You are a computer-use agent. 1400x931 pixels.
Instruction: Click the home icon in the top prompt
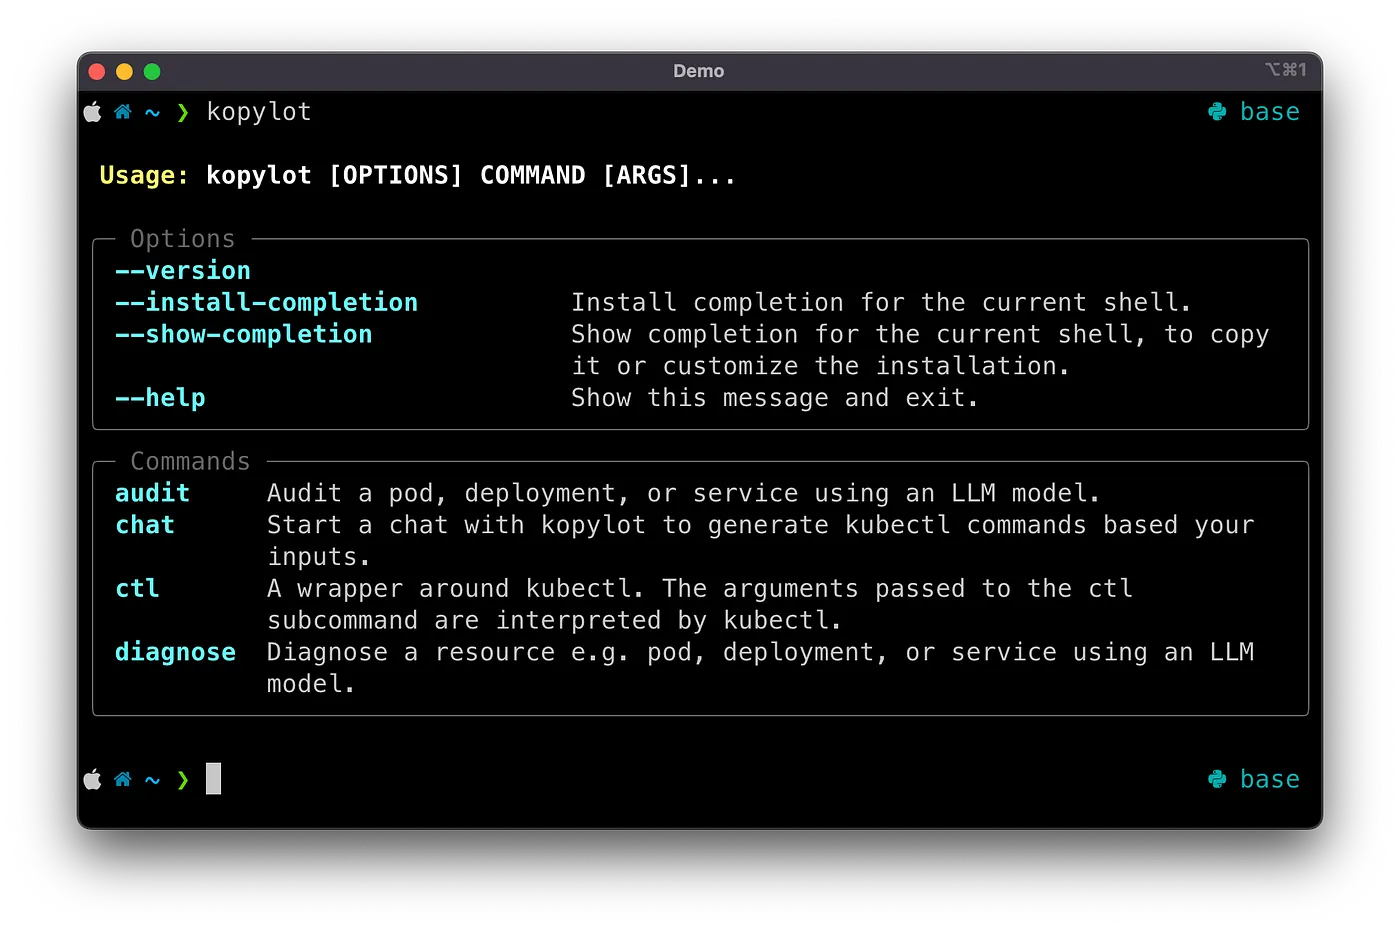123,112
